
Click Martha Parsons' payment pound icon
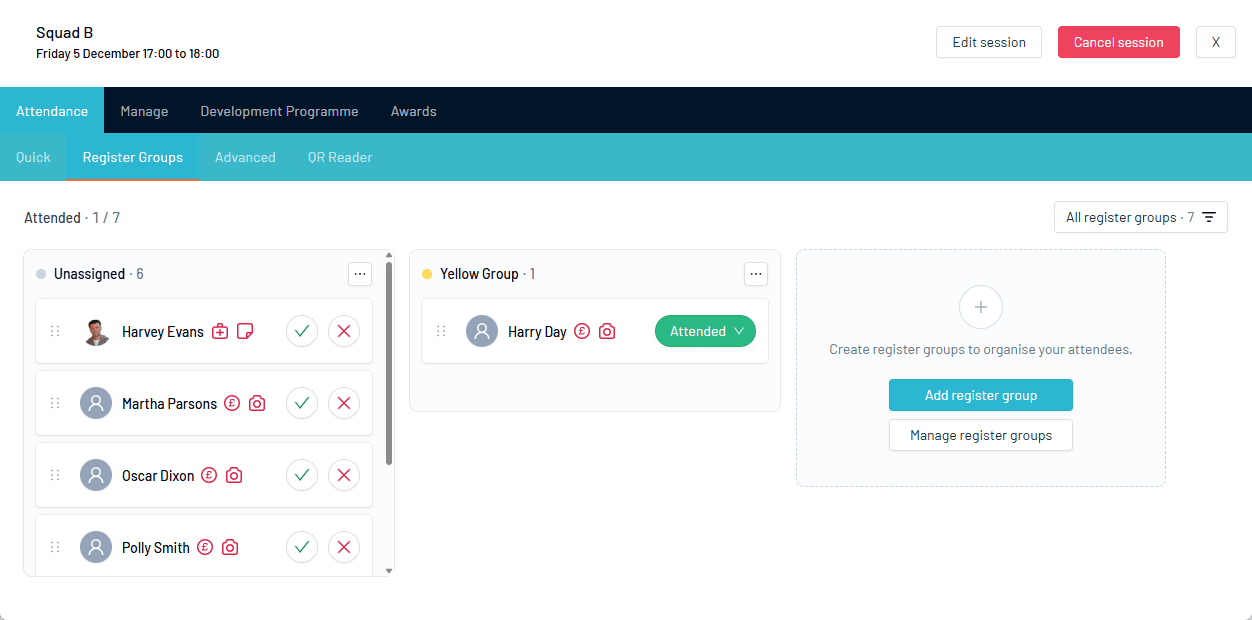pos(232,403)
